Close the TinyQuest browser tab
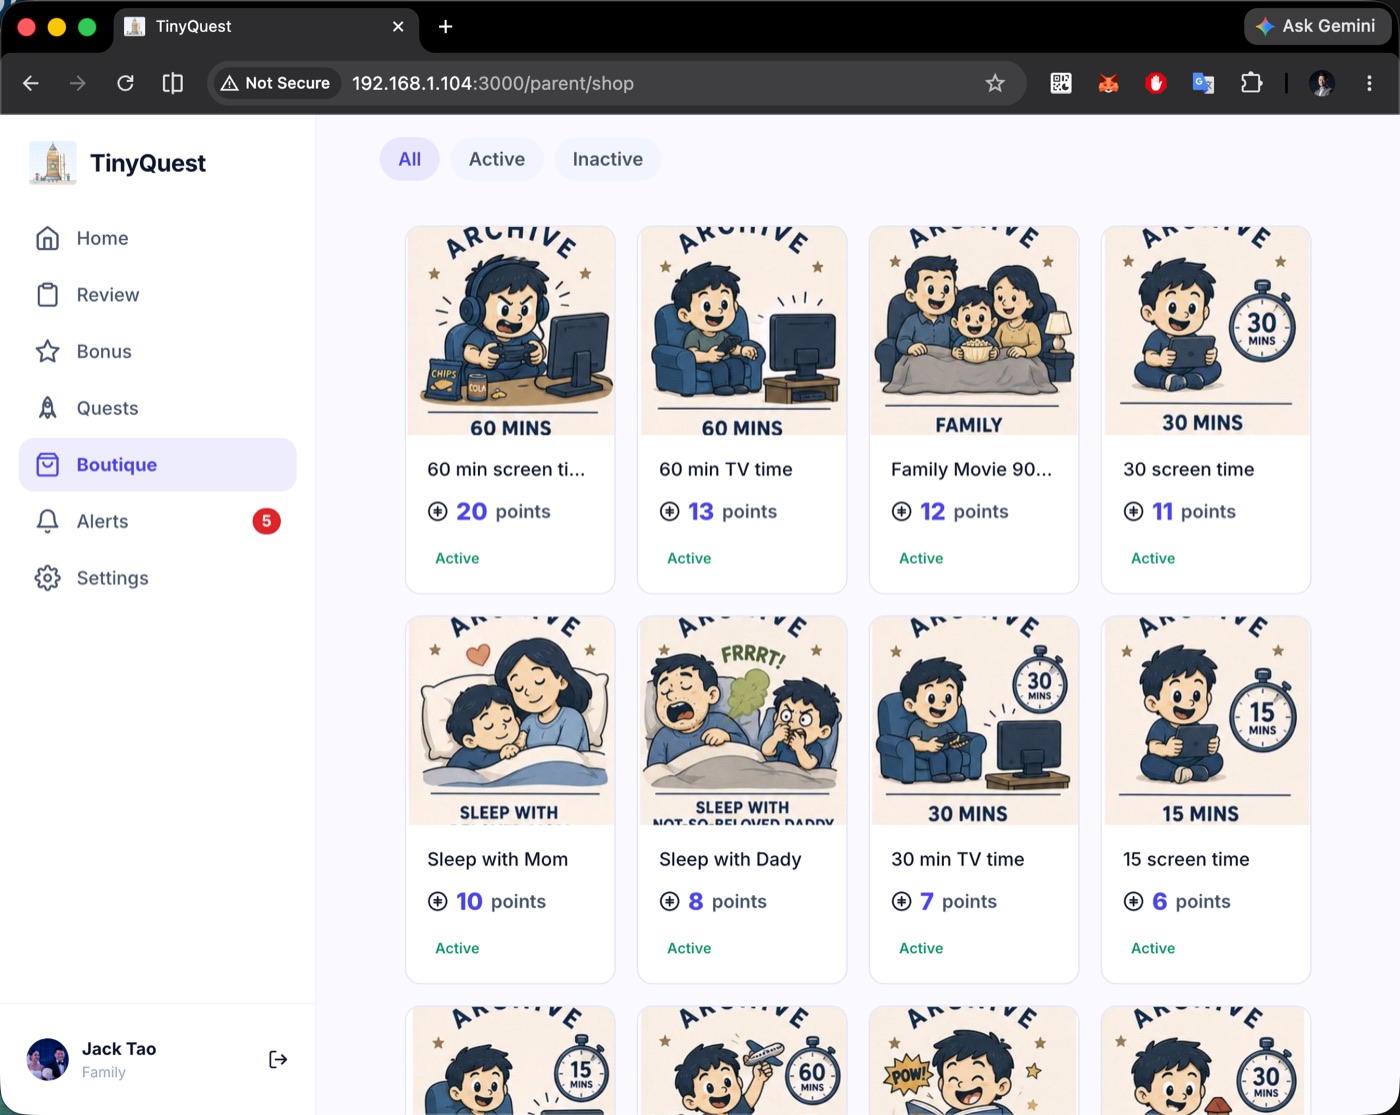Viewport: 1400px width, 1115px height. click(x=398, y=27)
